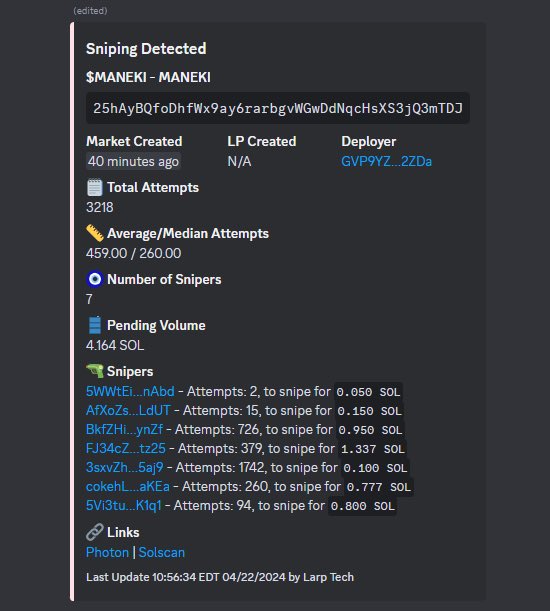The height and width of the screenshot is (611, 550).
Task: Open sniper wallet AfXoZs...LdUT
Action: pos(128,410)
